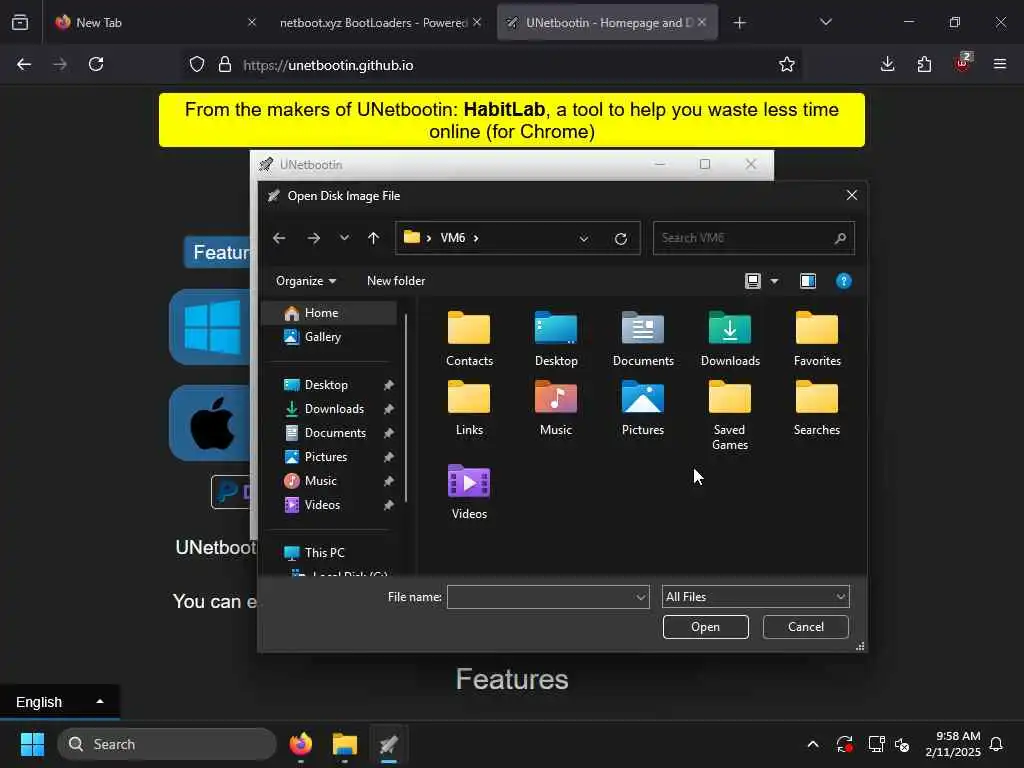1024x768 pixels.
Task: Open the Windows Start menu
Action: pyautogui.click(x=32, y=744)
